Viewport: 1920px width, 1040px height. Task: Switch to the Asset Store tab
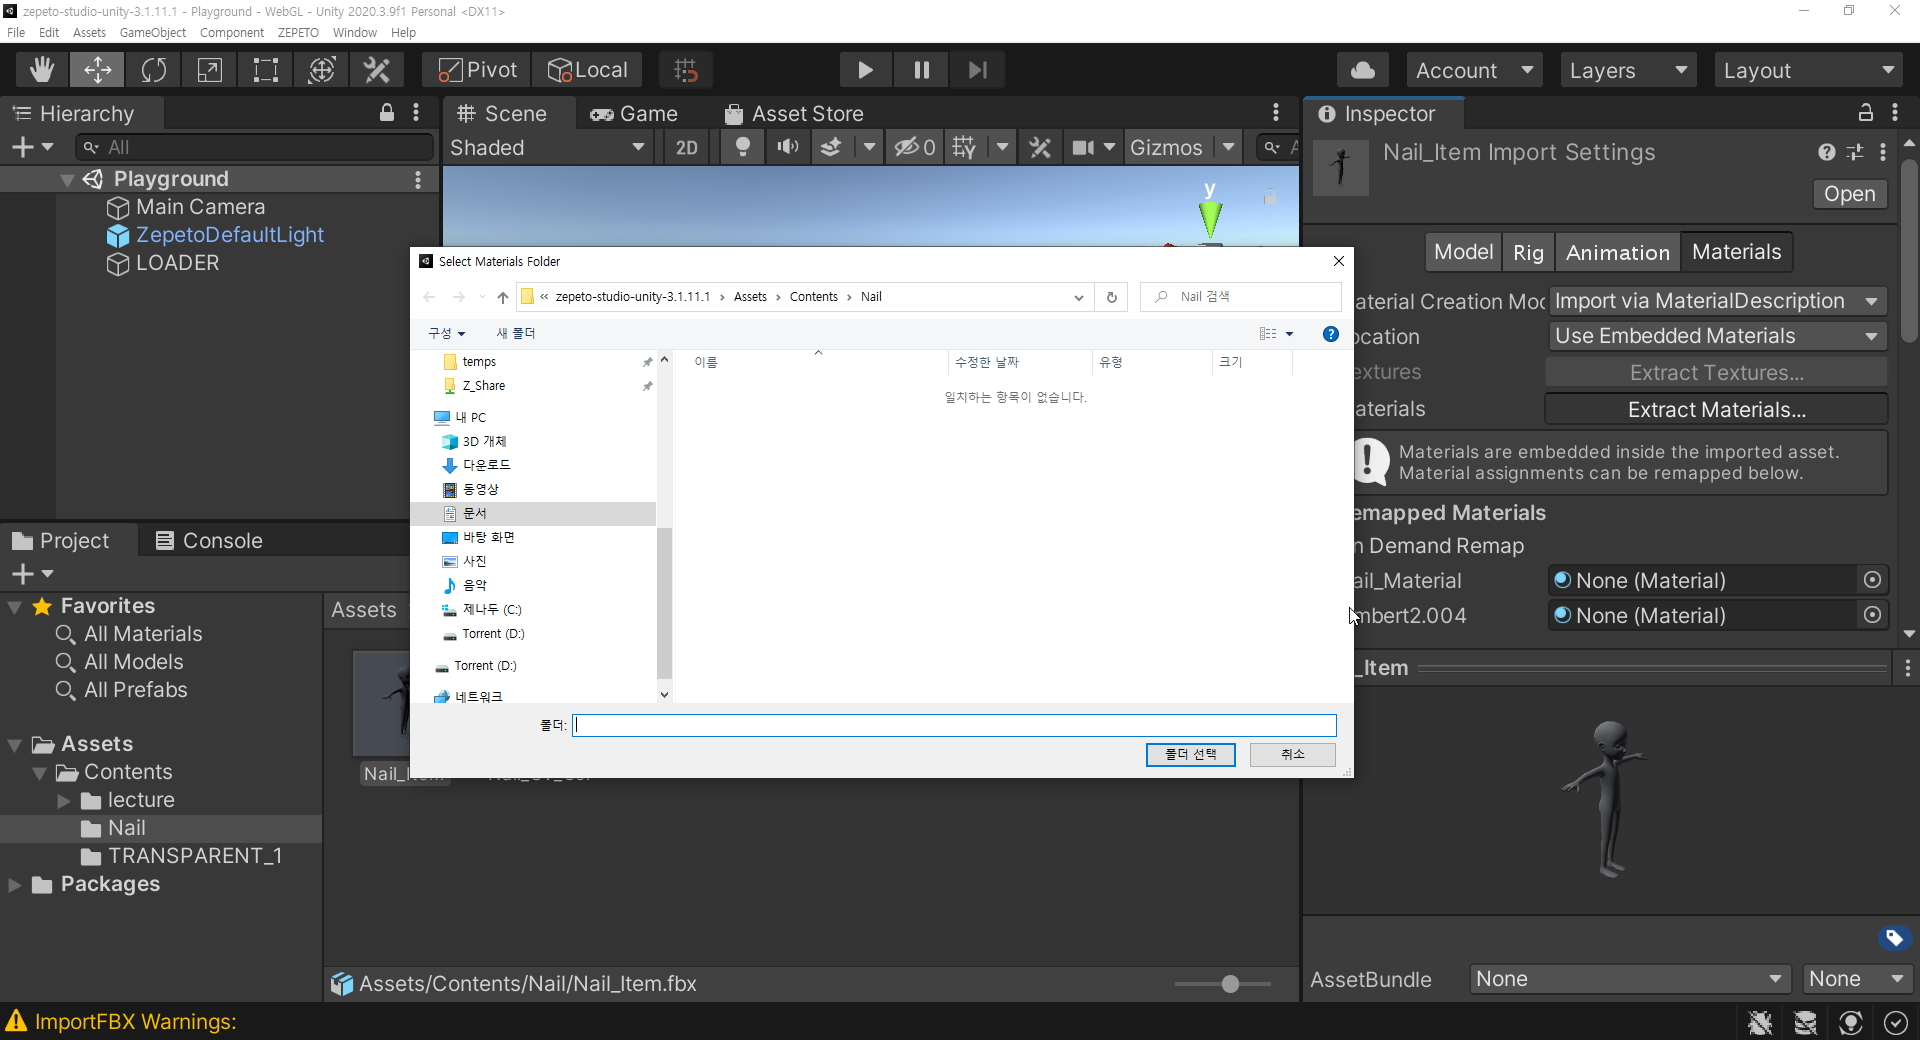[x=794, y=114]
